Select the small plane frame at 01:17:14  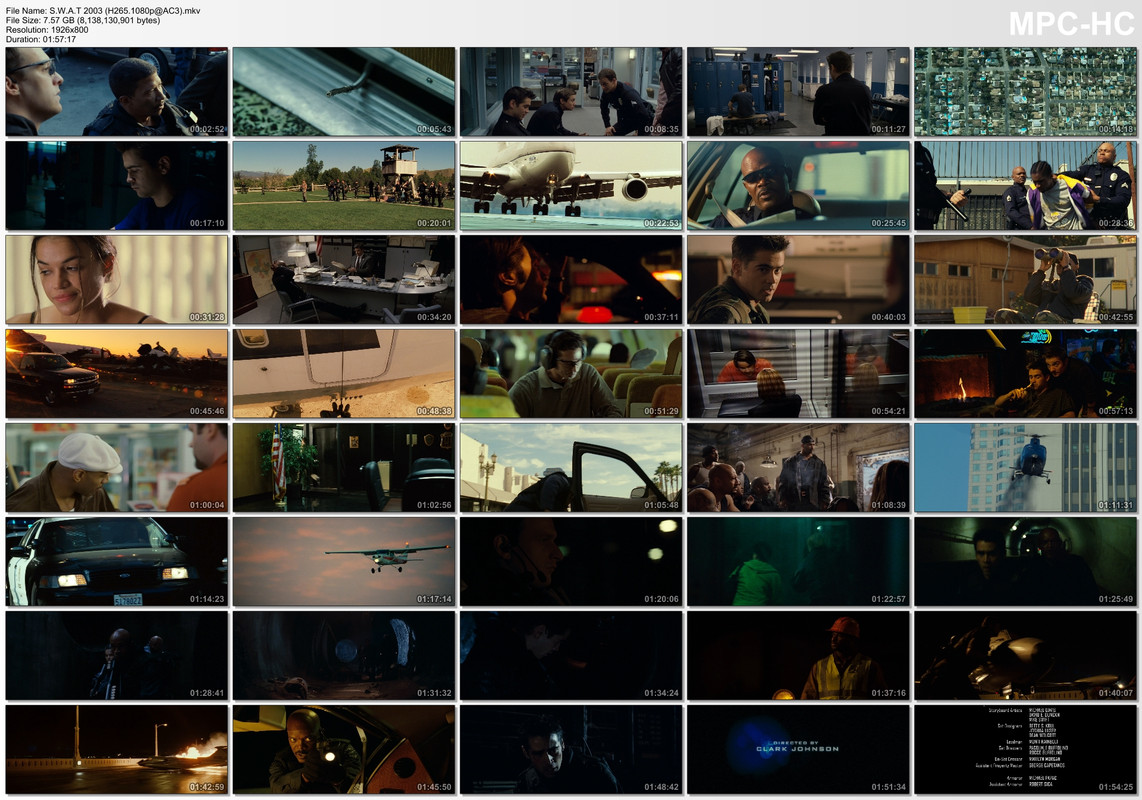[344, 562]
